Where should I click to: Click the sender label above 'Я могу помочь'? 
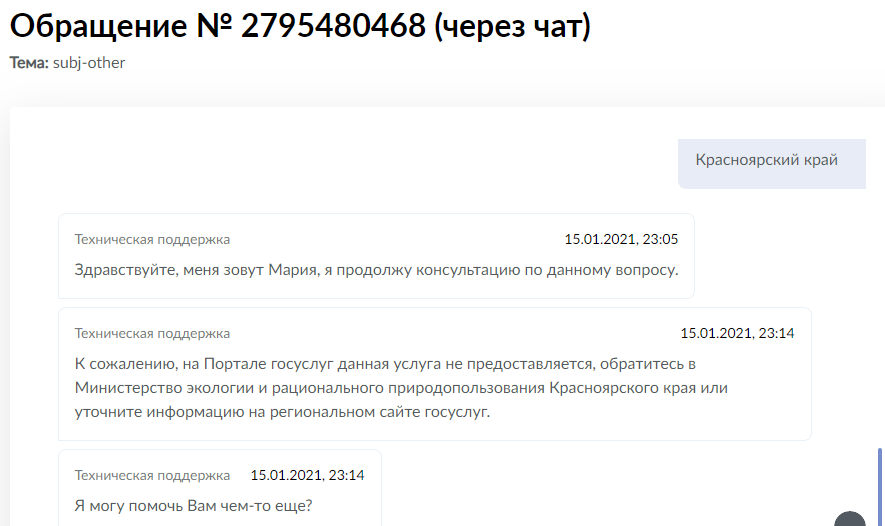(152, 476)
